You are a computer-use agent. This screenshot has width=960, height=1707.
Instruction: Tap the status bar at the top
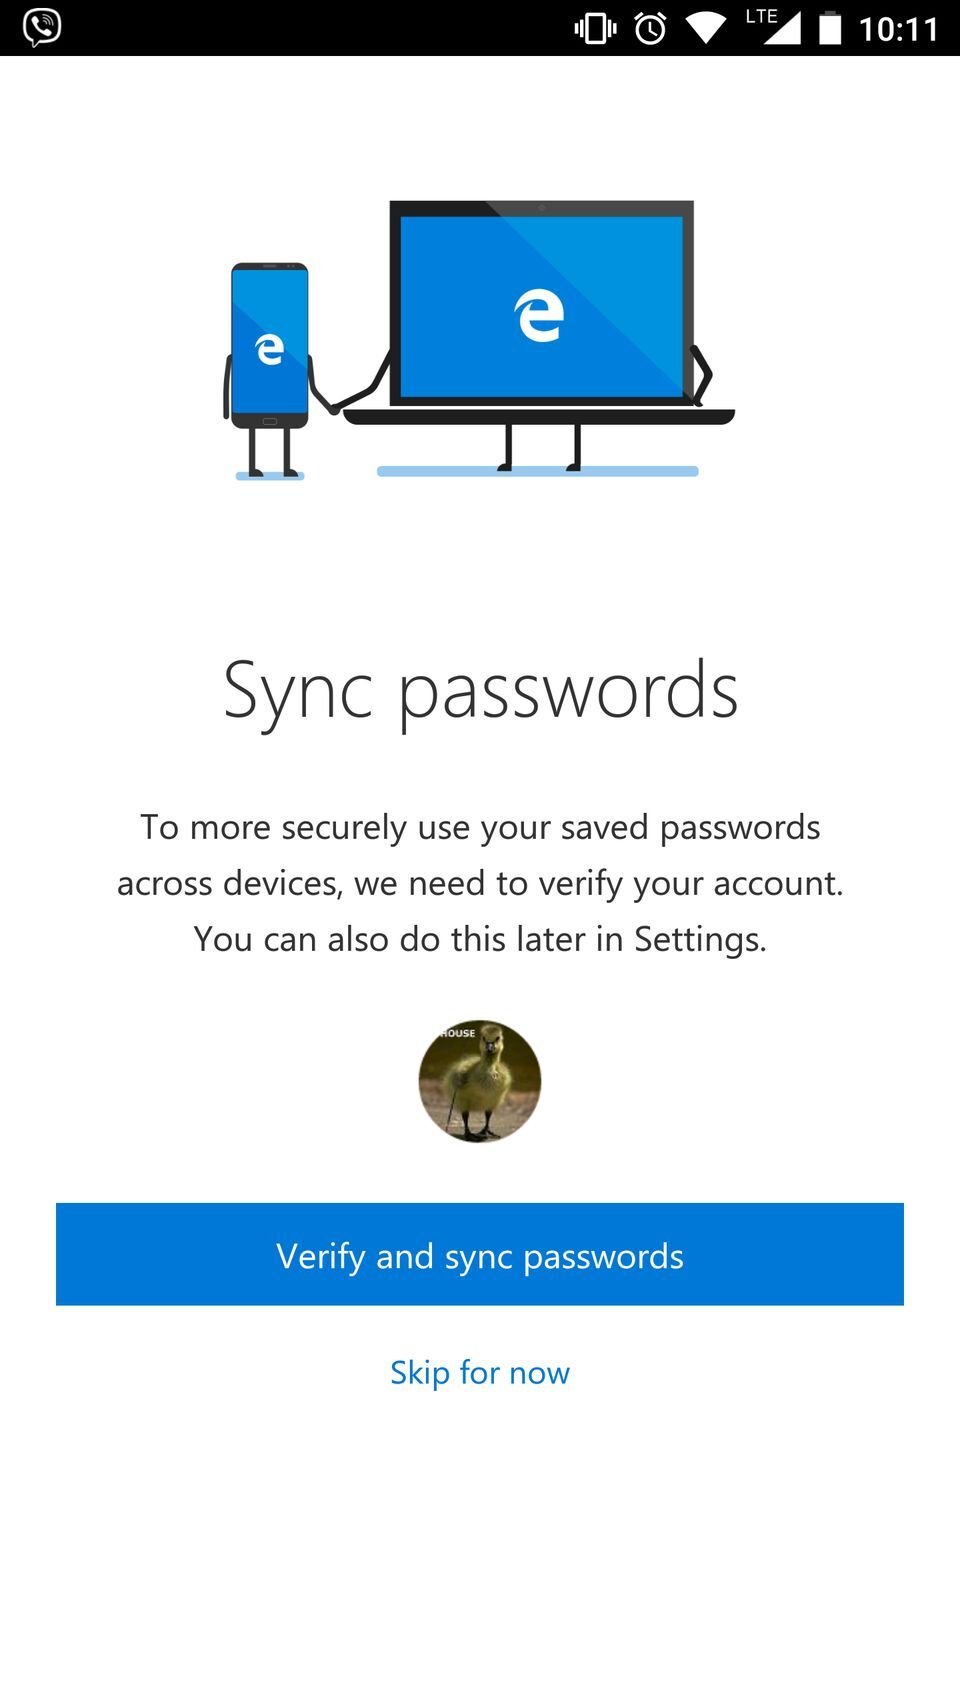point(480,27)
